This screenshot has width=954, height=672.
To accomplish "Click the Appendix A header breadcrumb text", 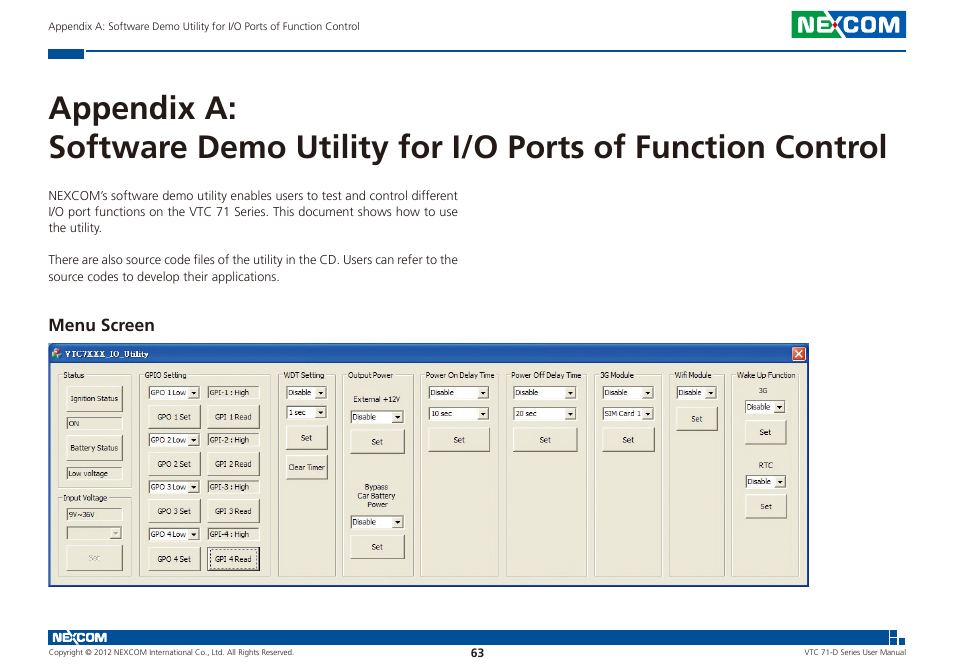I will [204, 26].
